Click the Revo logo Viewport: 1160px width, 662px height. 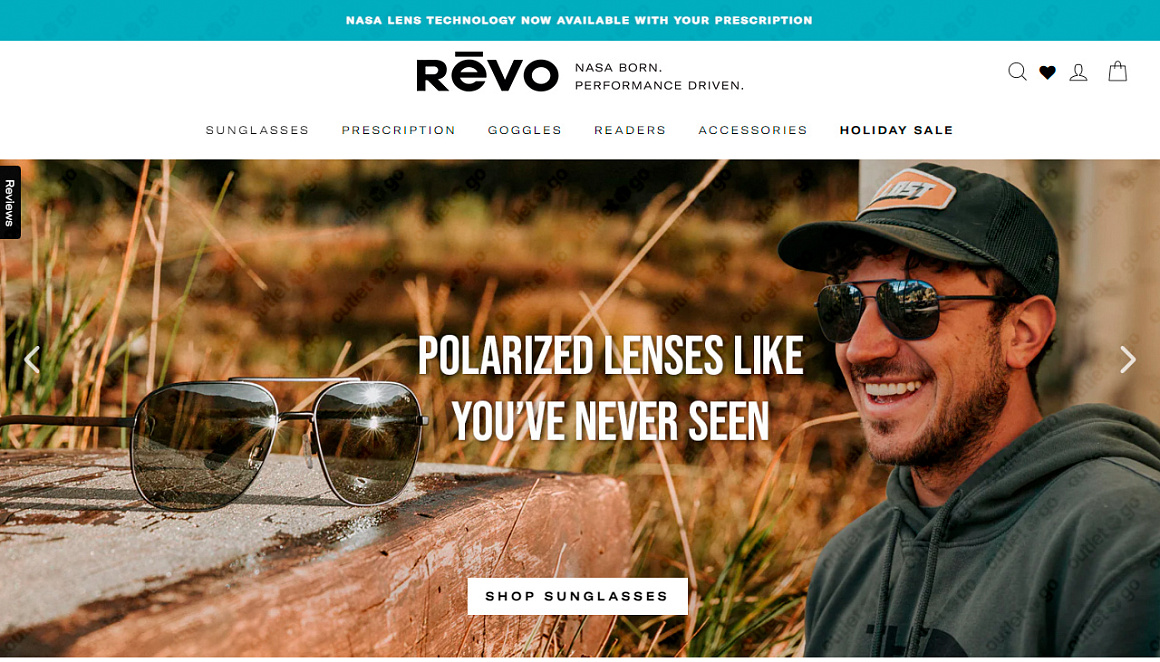coord(487,72)
